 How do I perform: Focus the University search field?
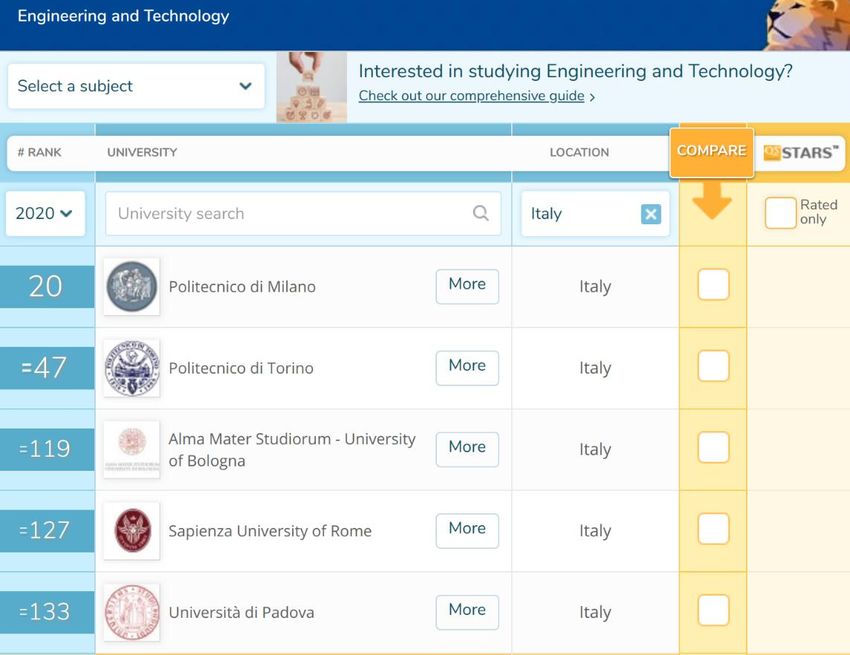(303, 214)
